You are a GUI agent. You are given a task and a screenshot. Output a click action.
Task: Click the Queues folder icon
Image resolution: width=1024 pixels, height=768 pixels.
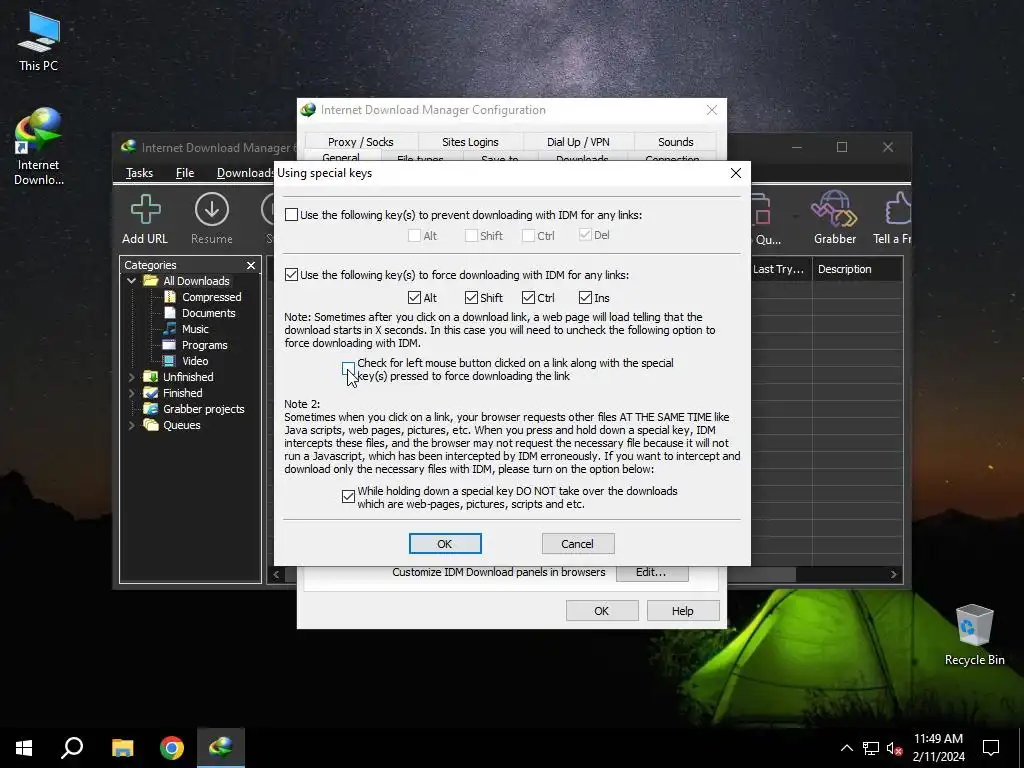pyautogui.click(x=151, y=425)
